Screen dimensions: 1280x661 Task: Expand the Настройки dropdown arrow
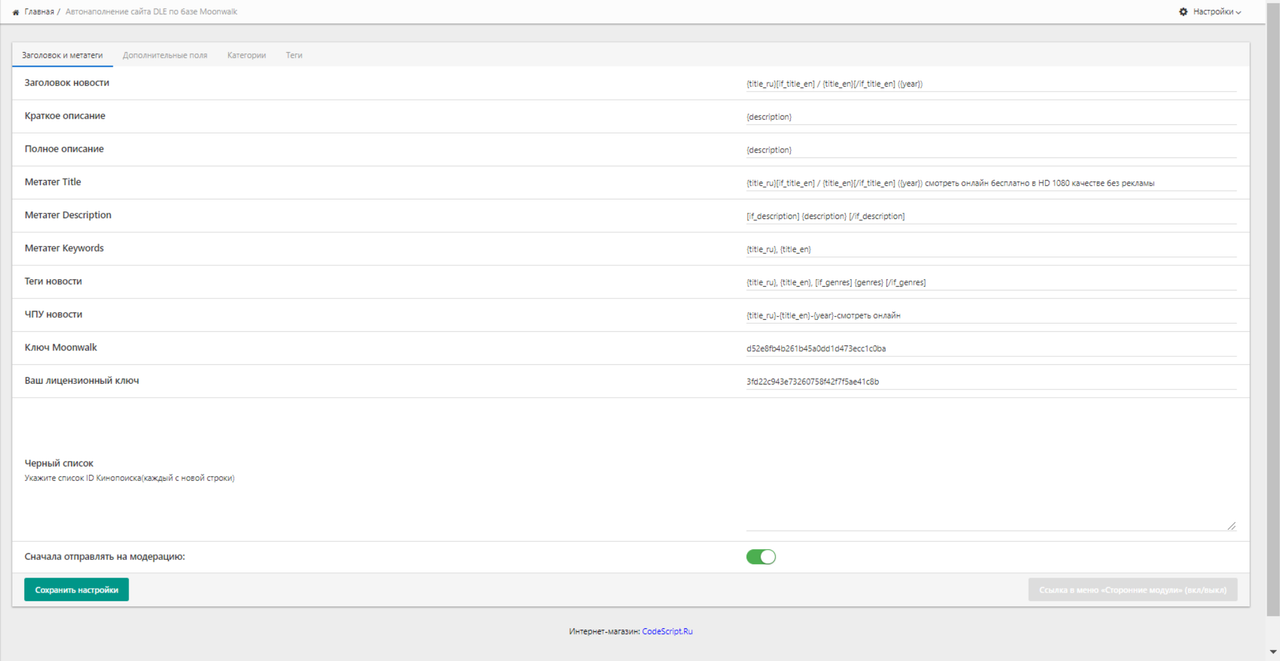coord(1238,12)
